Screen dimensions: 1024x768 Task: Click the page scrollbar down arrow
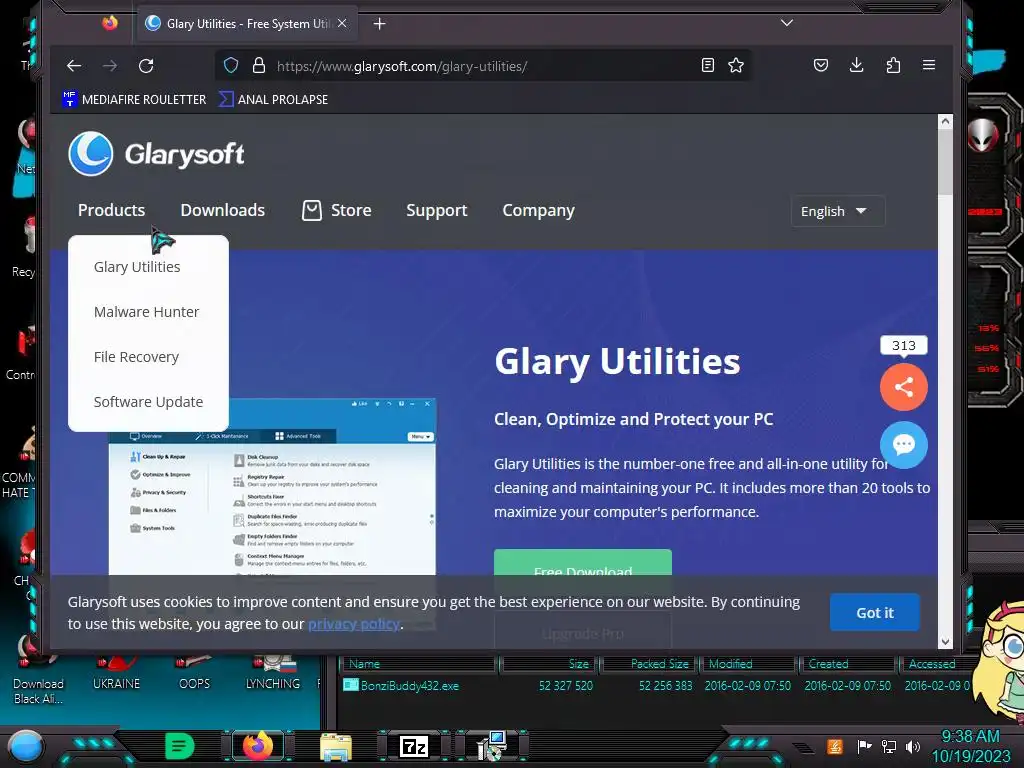[945, 642]
